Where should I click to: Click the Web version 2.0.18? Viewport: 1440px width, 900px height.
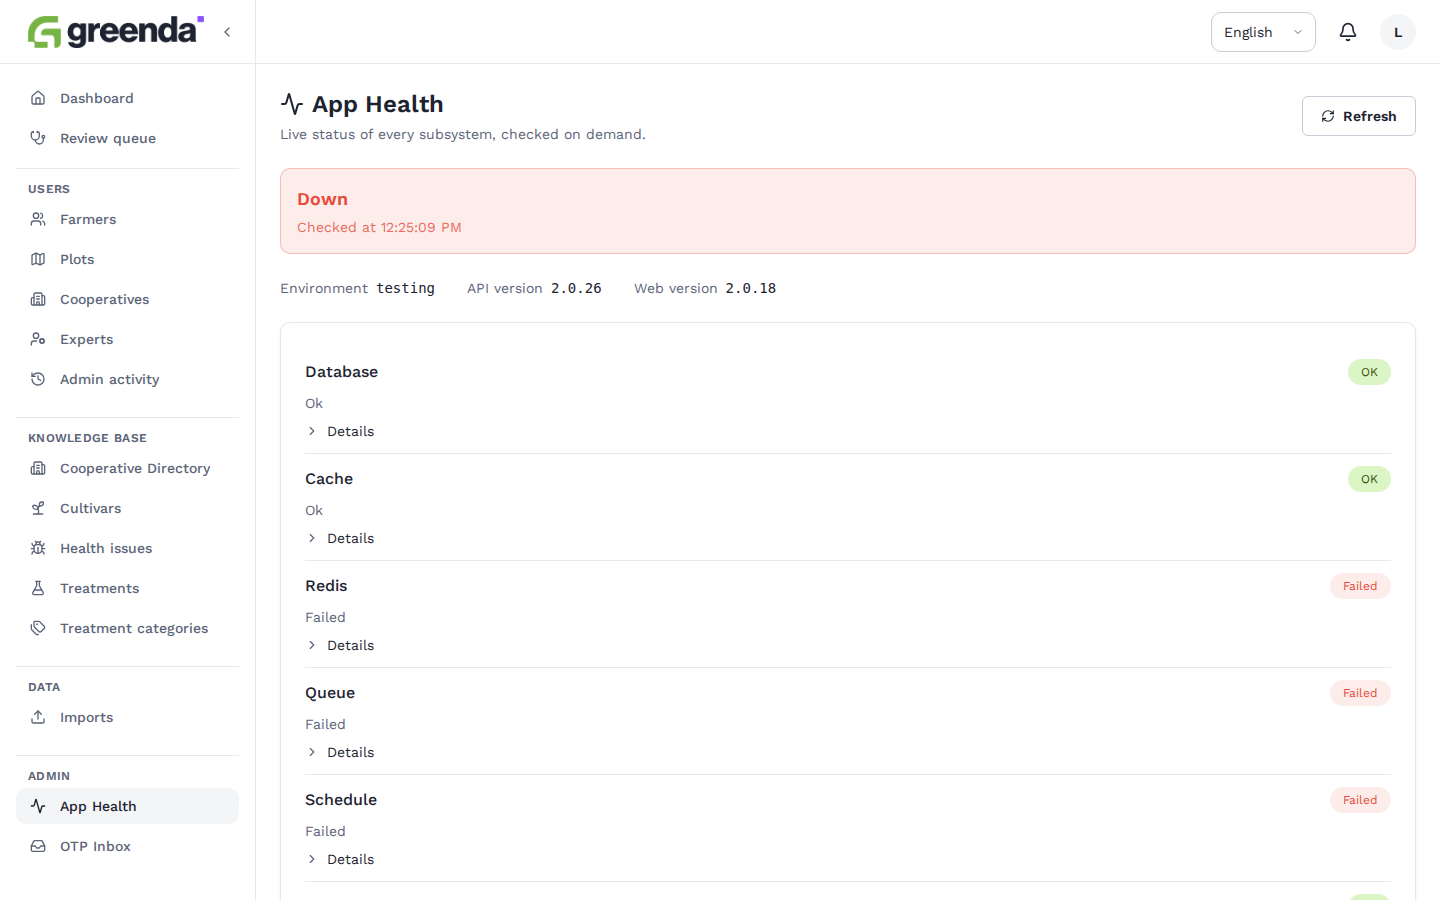751,288
